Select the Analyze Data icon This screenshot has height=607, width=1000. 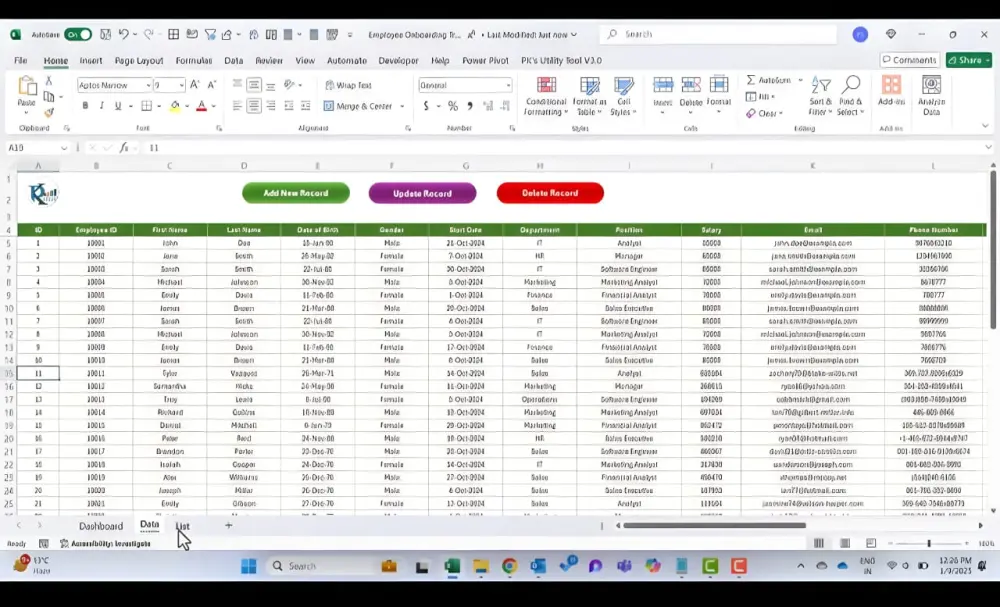[x=929, y=92]
